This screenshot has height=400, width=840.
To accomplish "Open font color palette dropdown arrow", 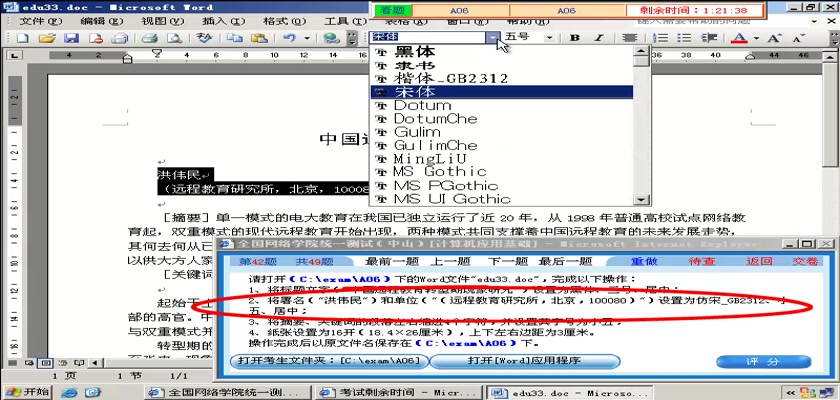I will point(756,38).
